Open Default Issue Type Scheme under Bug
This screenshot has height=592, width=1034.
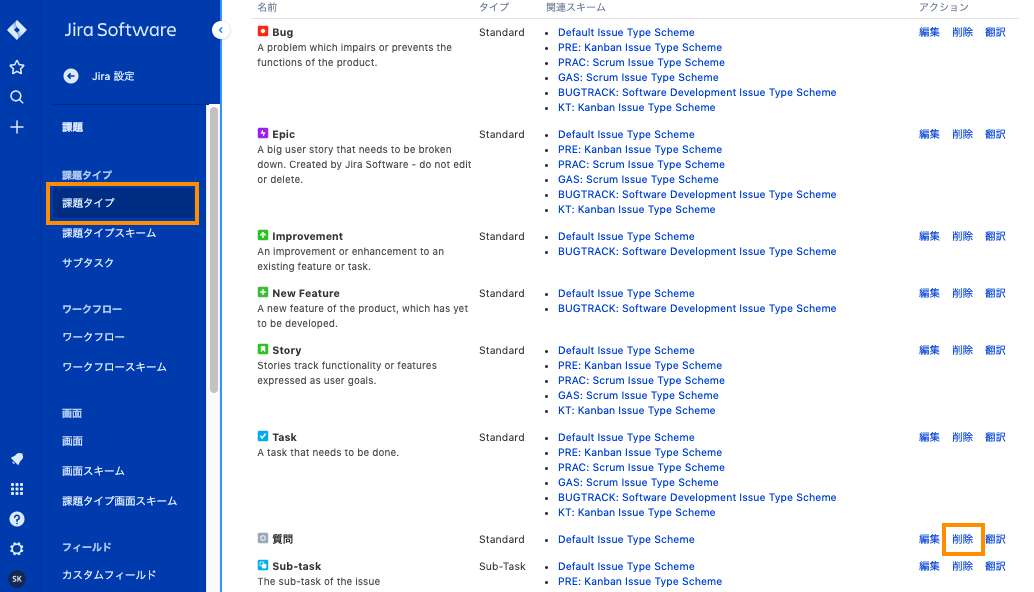pos(626,32)
